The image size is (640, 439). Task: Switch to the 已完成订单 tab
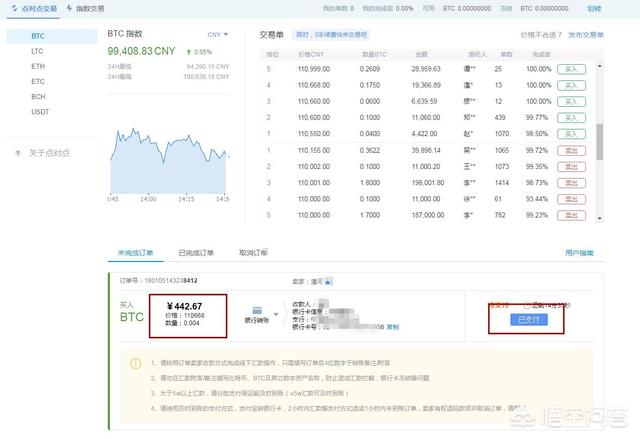coord(194,253)
